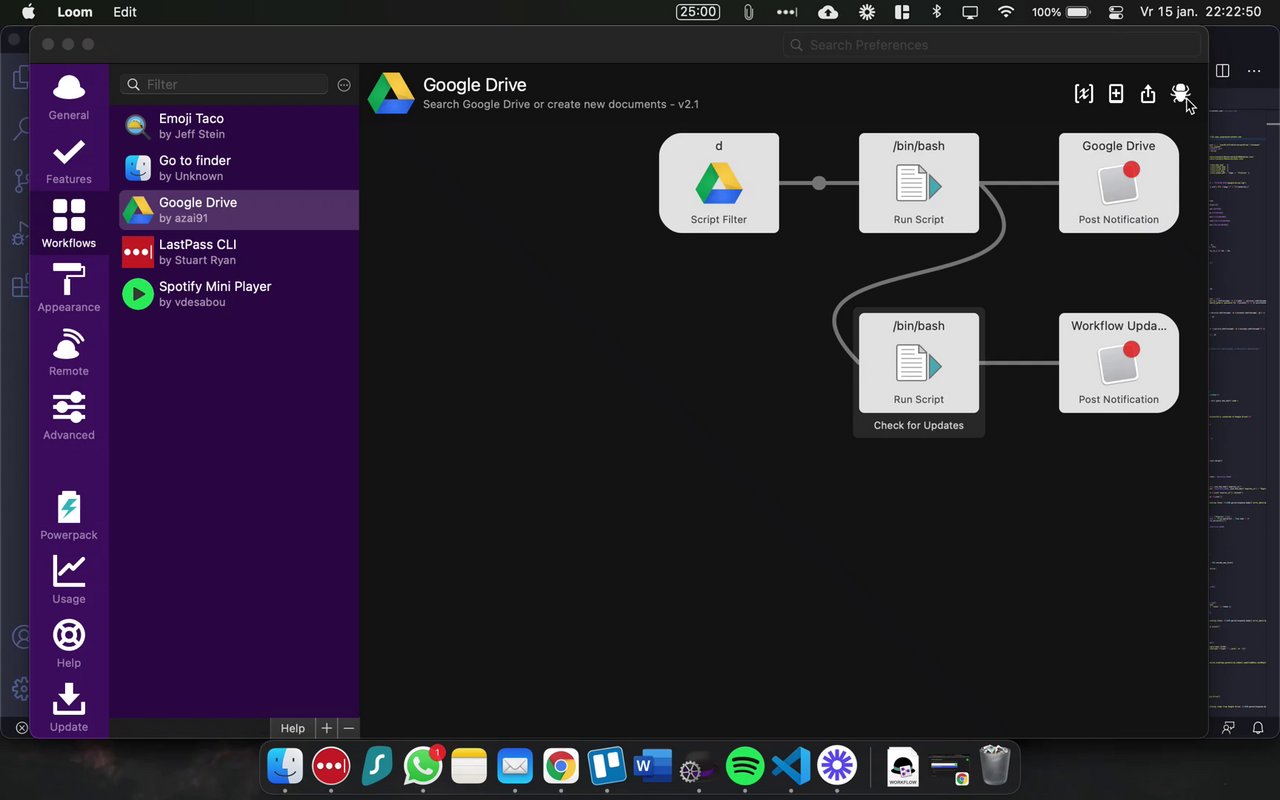Open the Wi-Fi menu bar icon
The image size is (1280, 800).
click(x=1006, y=12)
